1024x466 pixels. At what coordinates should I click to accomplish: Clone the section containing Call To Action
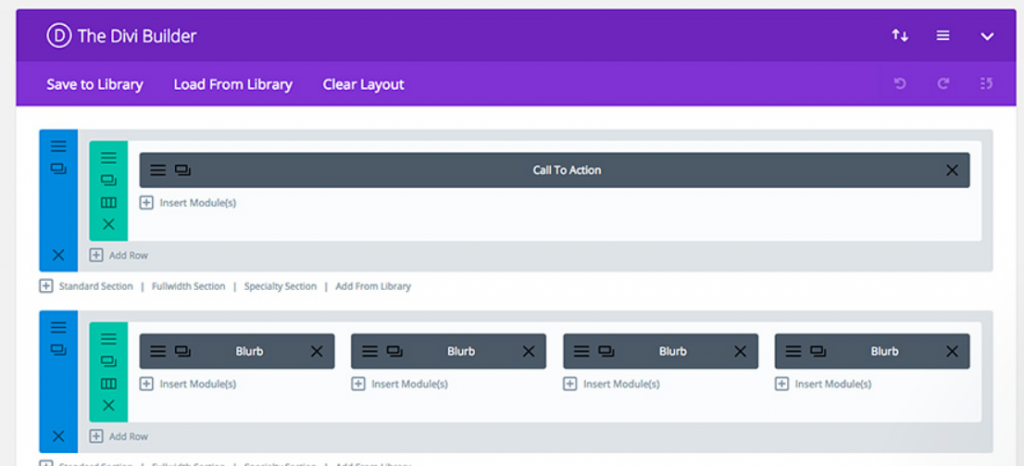[x=59, y=168]
